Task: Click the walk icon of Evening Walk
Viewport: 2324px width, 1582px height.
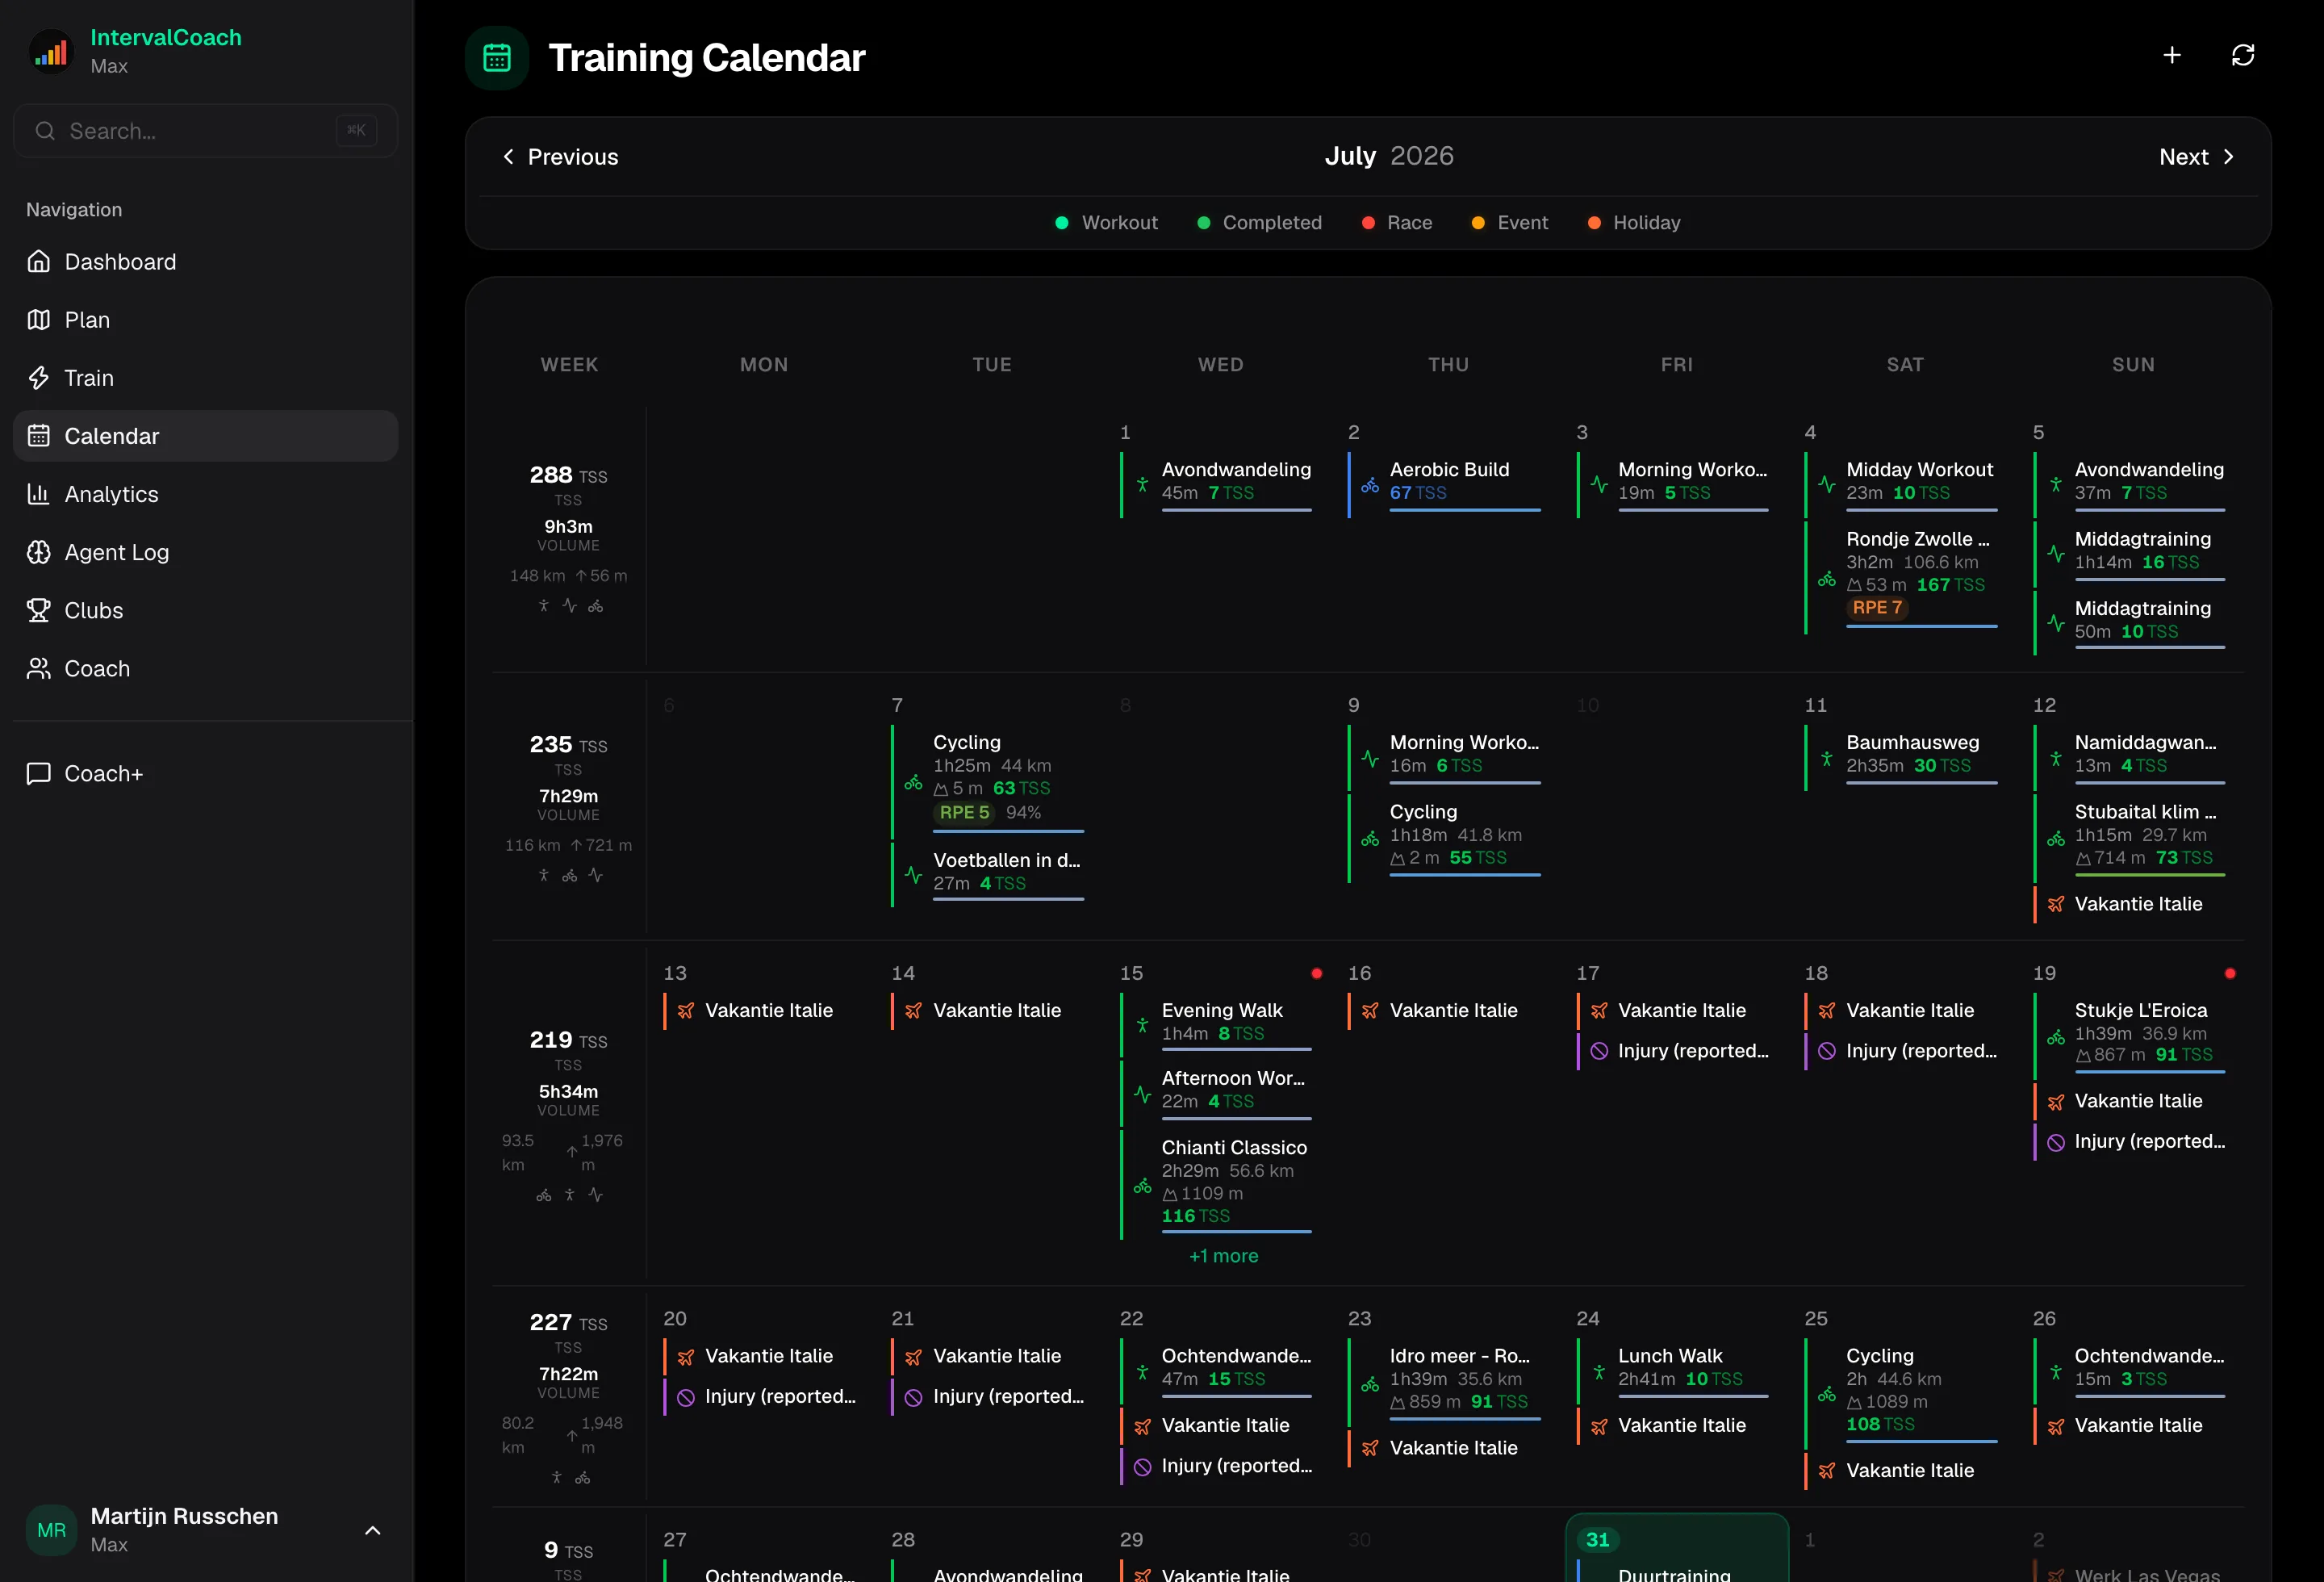Action: (x=1142, y=1026)
